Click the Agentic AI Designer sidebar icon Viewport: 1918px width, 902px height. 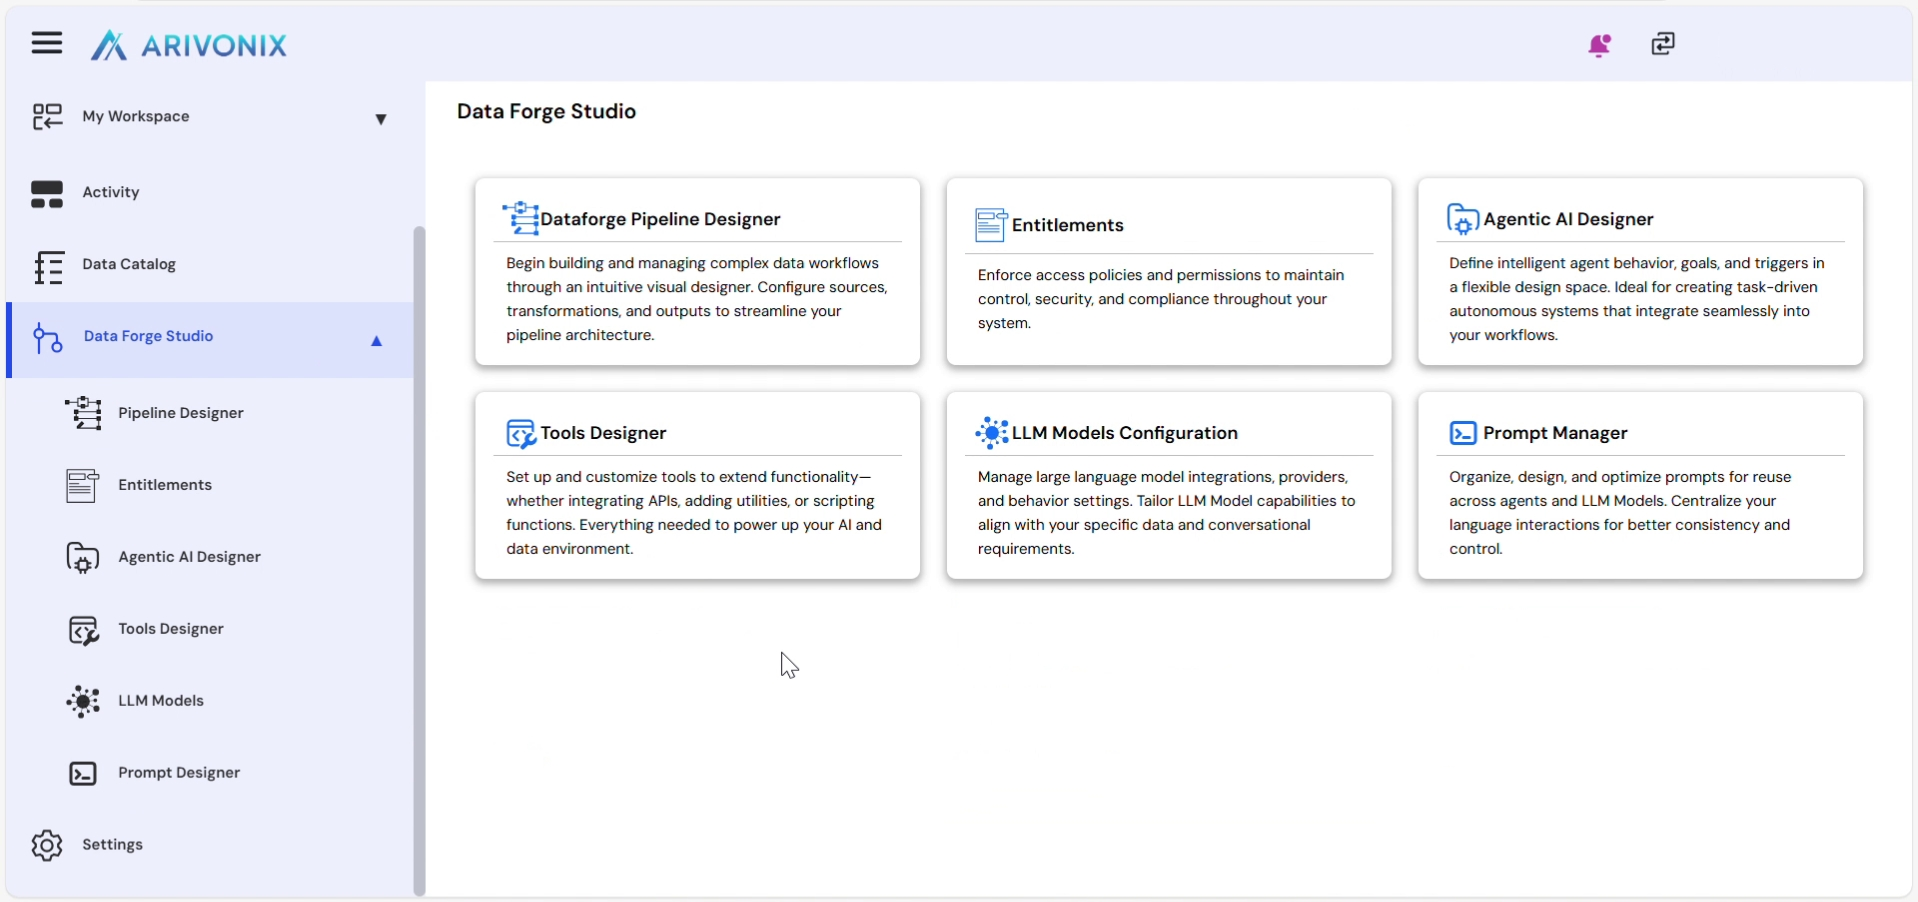click(x=83, y=557)
